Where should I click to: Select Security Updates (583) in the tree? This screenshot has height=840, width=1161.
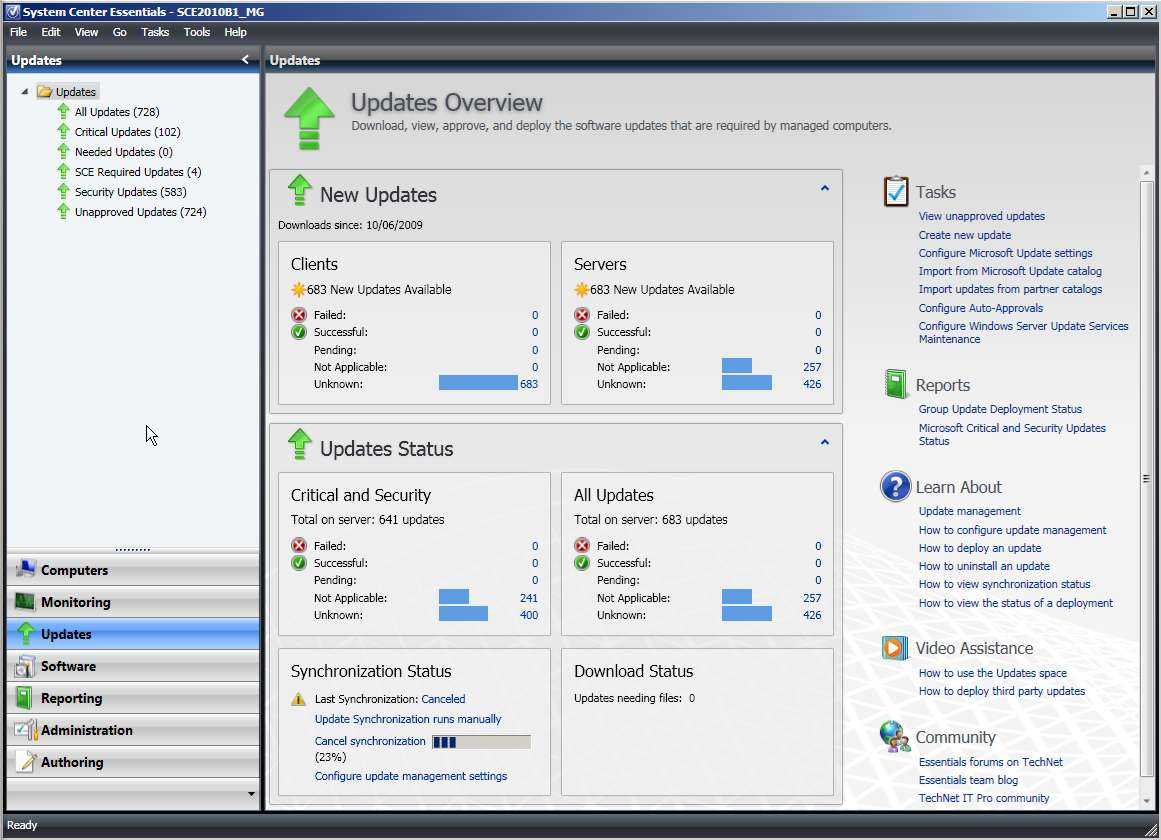pyautogui.click(x=130, y=192)
